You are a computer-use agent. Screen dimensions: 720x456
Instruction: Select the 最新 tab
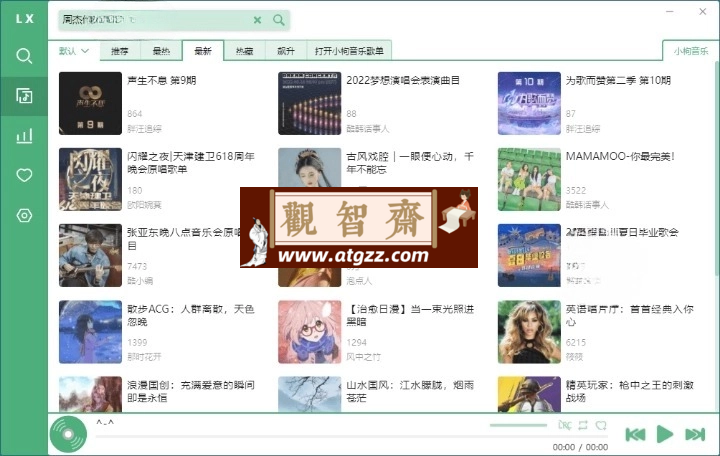click(203, 51)
